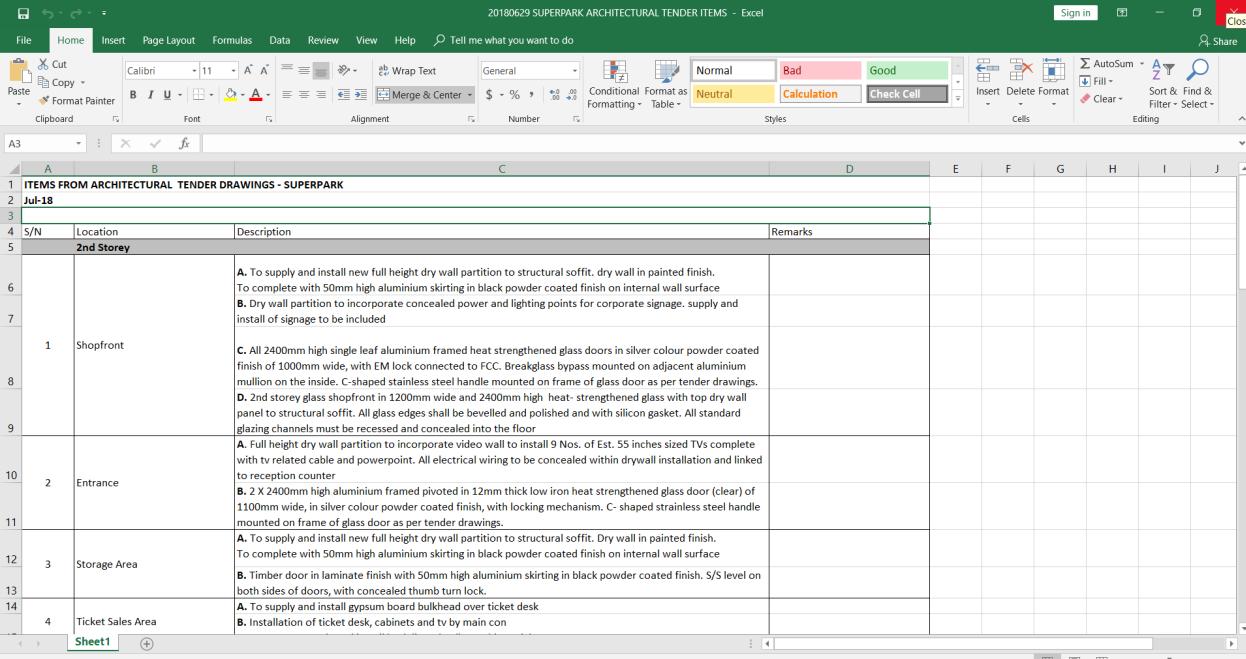
Task: Open the File menu
Action: point(23,40)
